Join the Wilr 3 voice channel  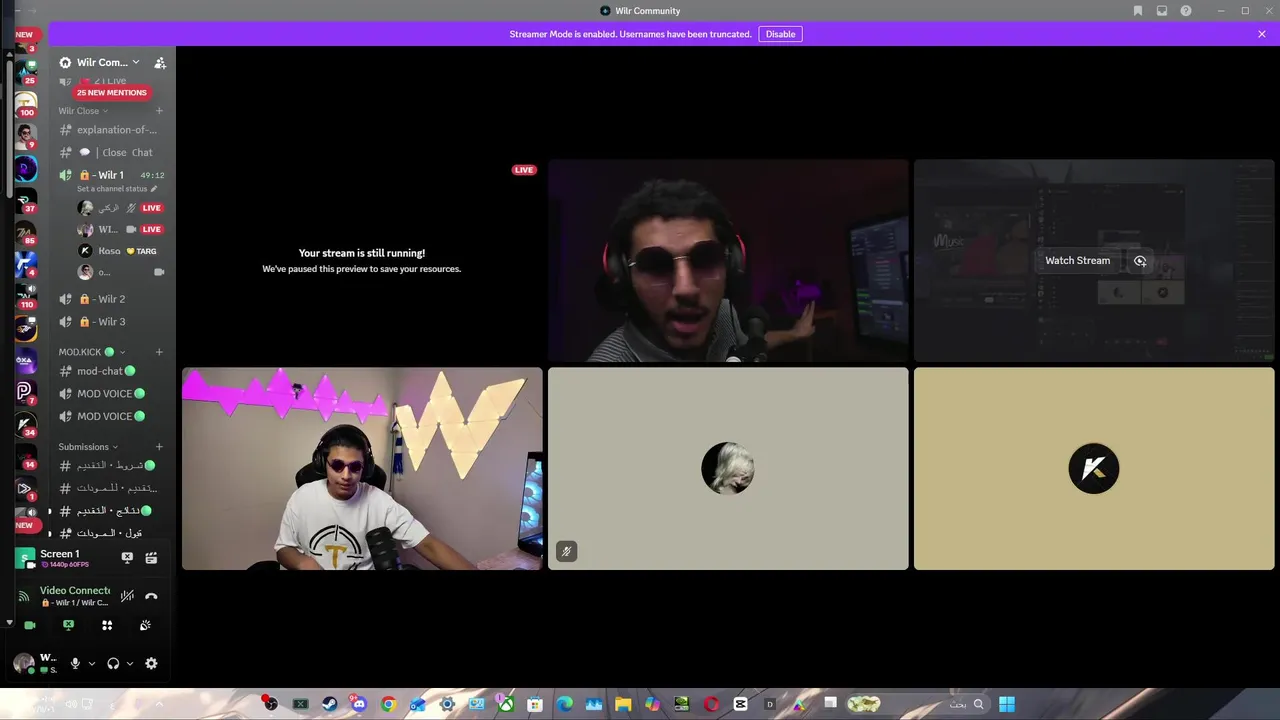pyautogui.click(x=110, y=322)
